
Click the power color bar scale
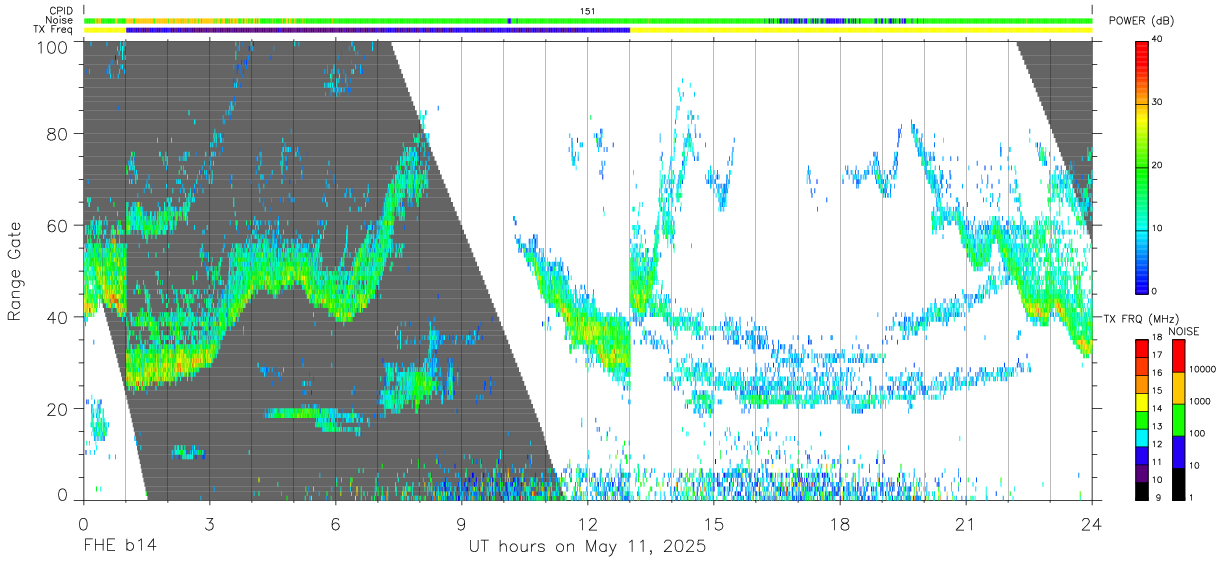(1143, 166)
